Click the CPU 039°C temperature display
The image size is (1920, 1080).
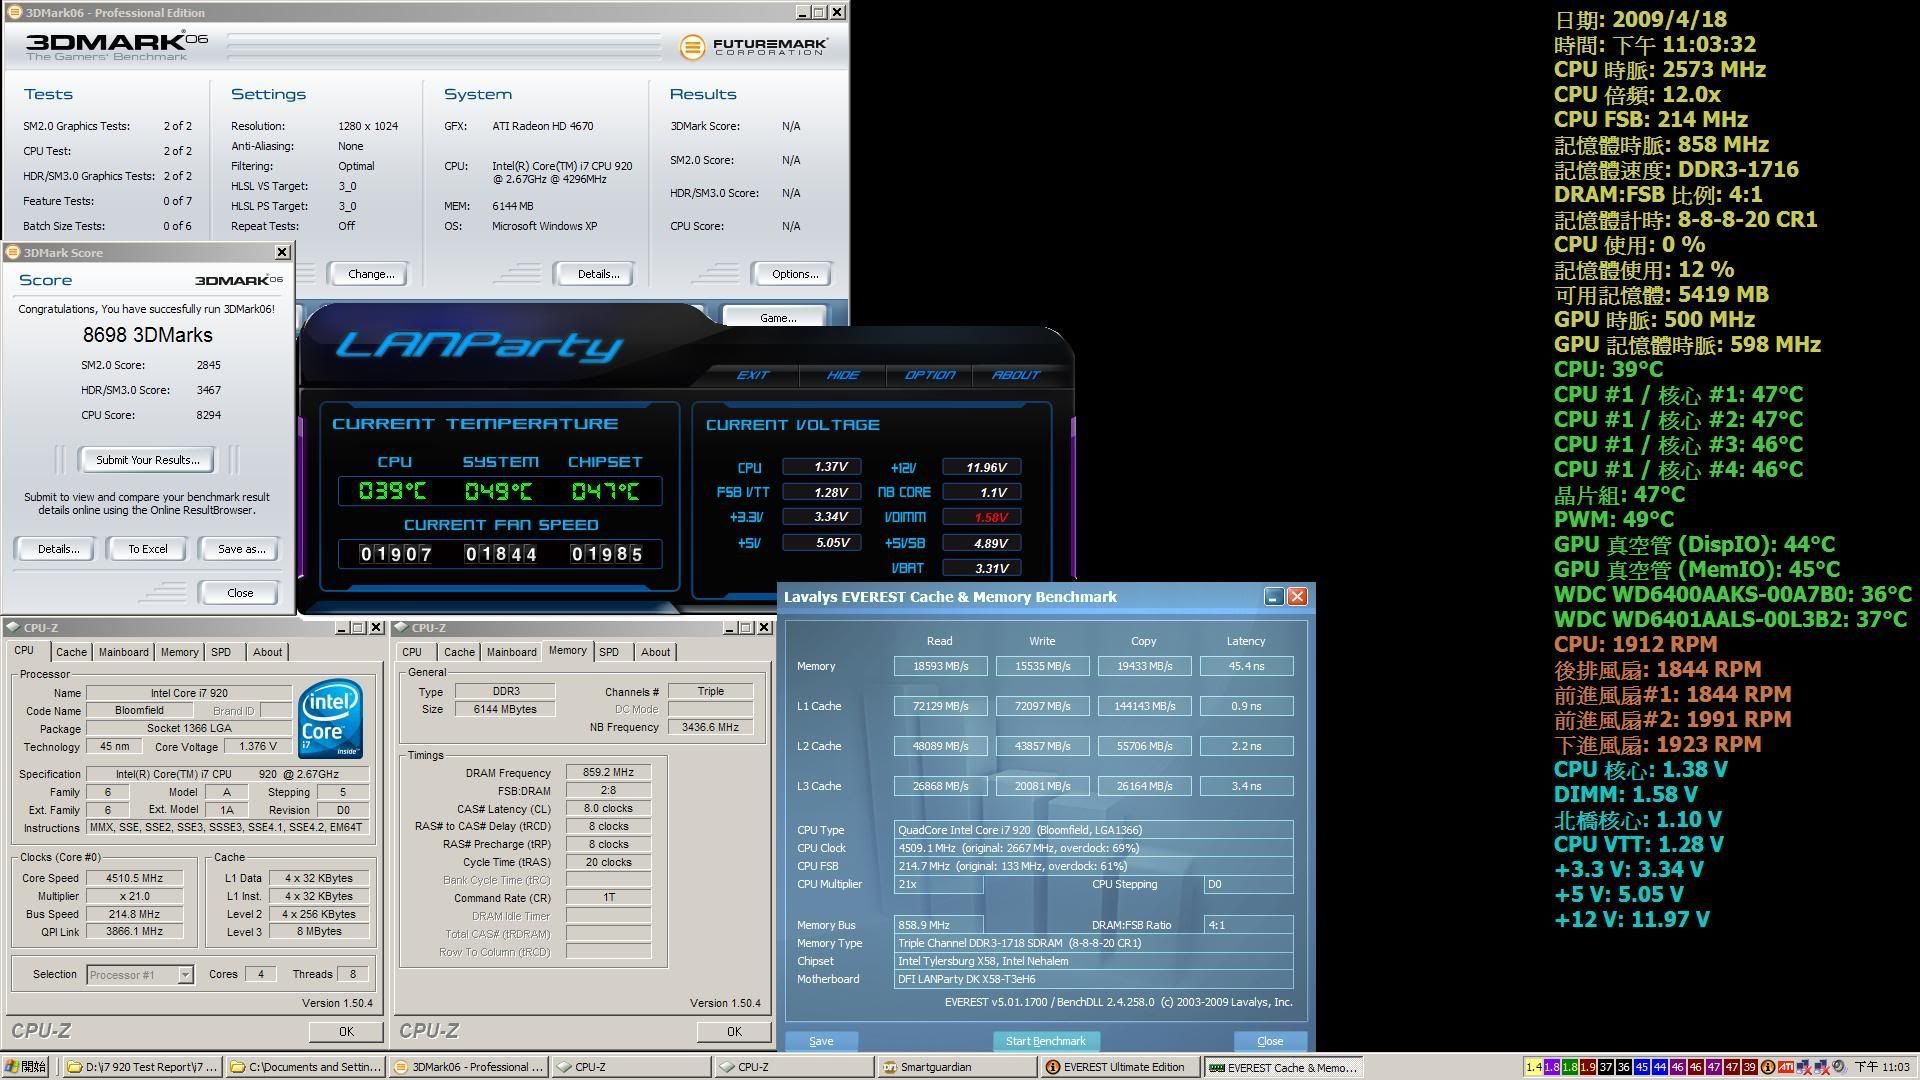click(393, 491)
